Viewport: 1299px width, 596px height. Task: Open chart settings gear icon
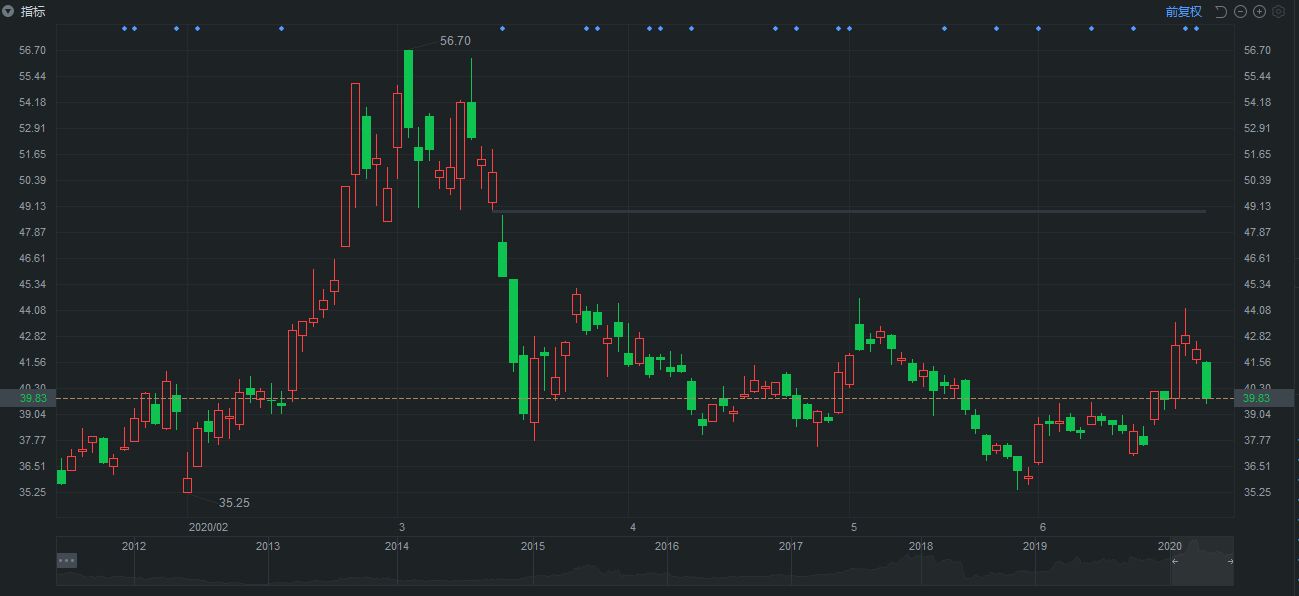point(1278,12)
